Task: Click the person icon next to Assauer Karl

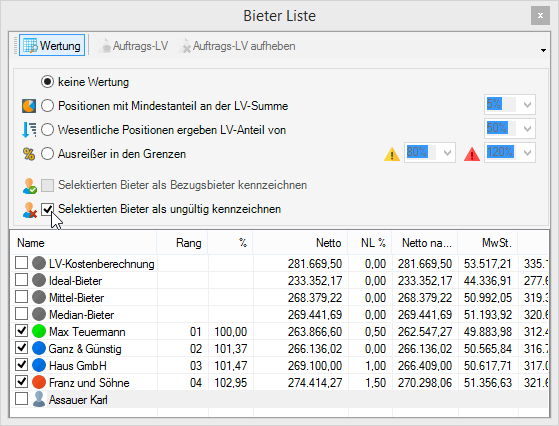Action: [x=39, y=399]
